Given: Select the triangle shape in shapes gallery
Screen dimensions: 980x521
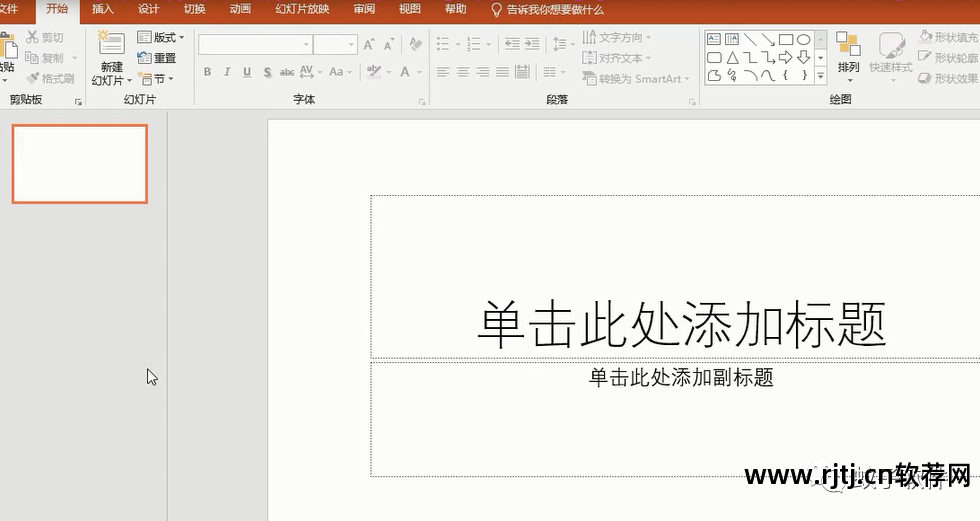Looking at the screenshot, I should point(732,58).
